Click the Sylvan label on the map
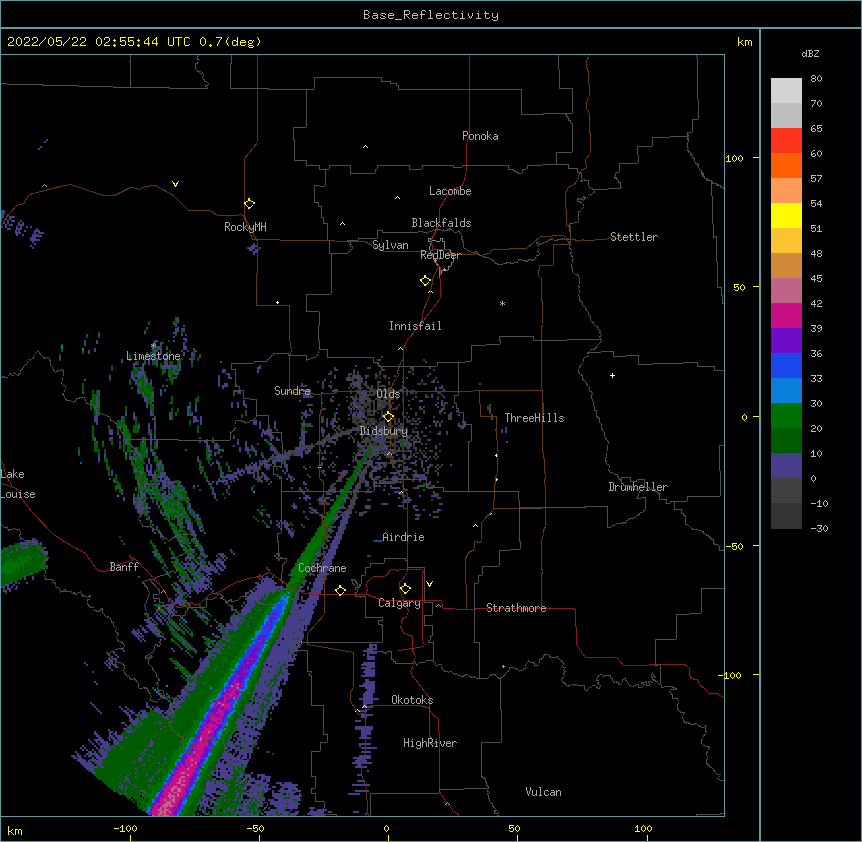This screenshot has height=842, width=862. 390,245
